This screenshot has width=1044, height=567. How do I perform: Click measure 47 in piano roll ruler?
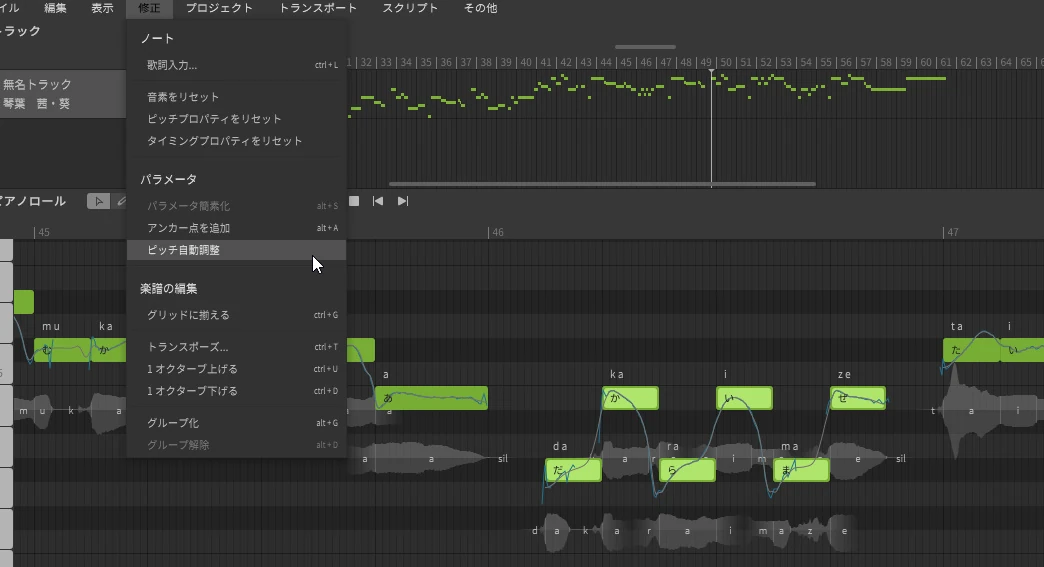click(953, 232)
